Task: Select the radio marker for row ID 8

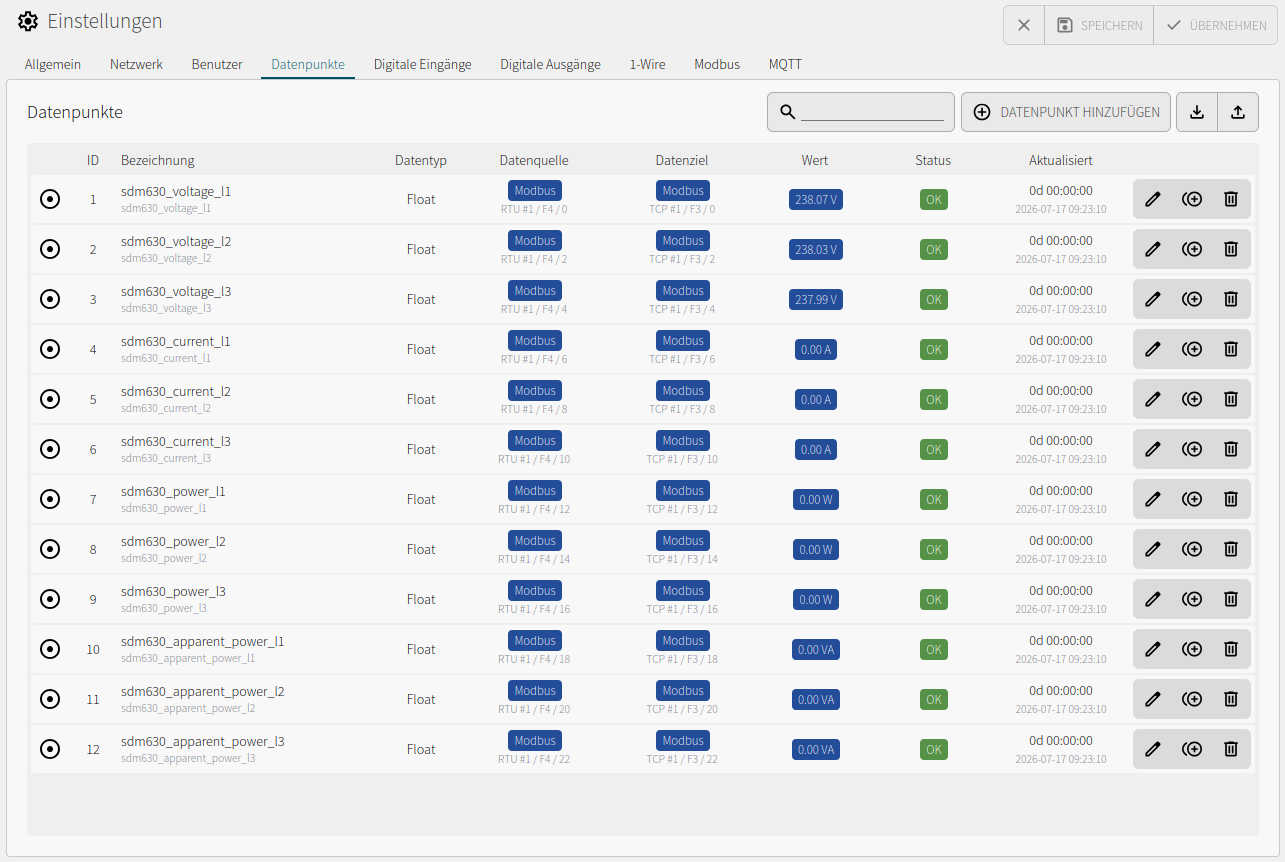Action: click(x=50, y=549)
